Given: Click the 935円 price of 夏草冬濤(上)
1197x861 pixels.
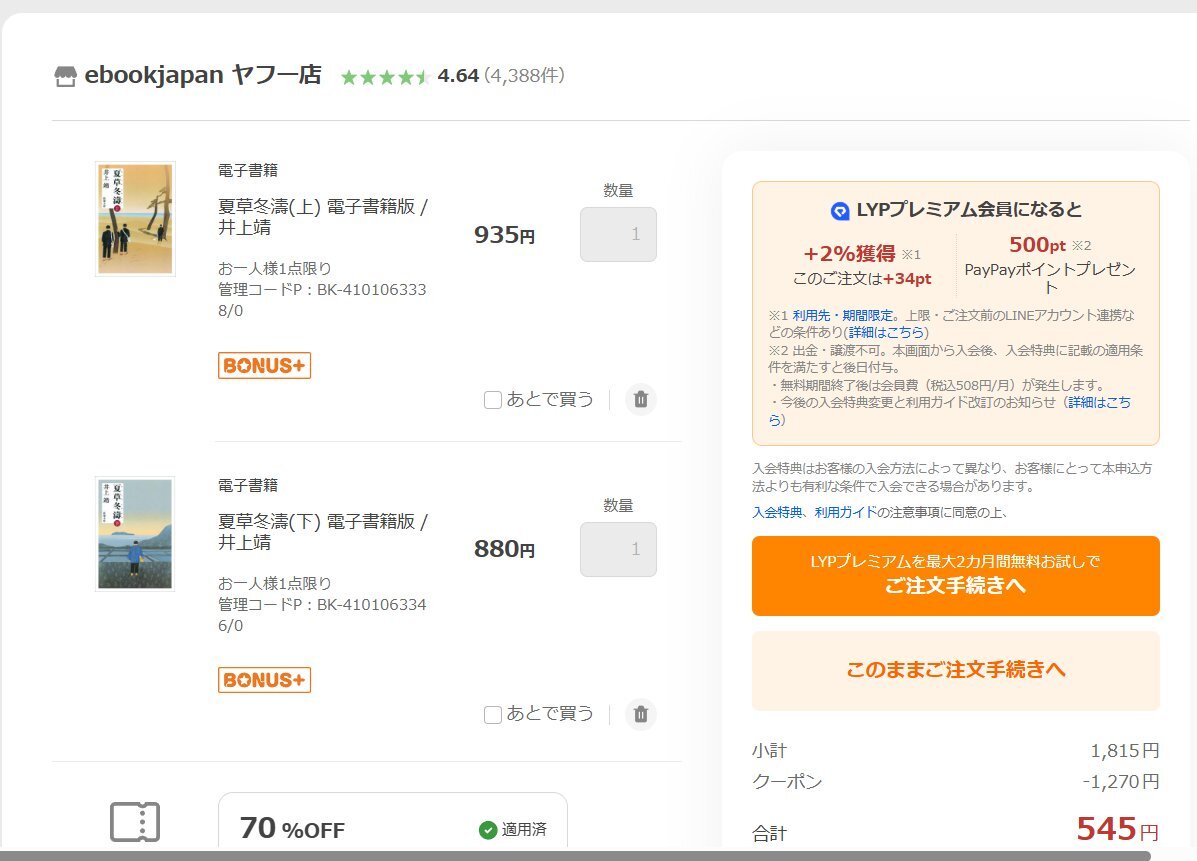Looking at the screenshot, I should pos(505,235).
